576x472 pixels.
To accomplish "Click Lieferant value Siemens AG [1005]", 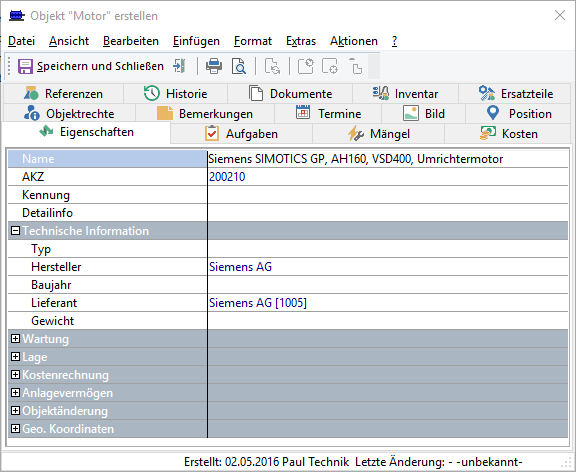I will click(x=258, y=303).
